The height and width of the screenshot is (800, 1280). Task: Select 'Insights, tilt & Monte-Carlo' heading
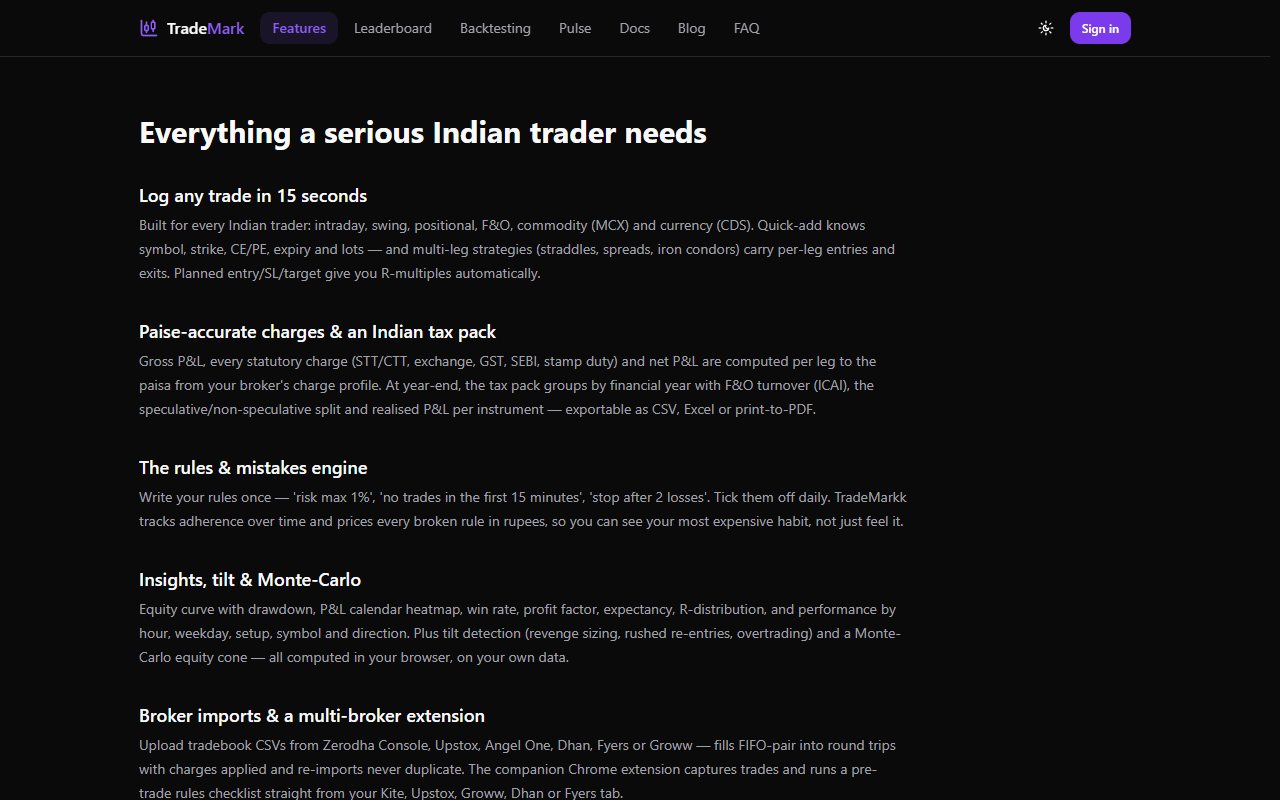pyautogui.click(x=250, y=580)
